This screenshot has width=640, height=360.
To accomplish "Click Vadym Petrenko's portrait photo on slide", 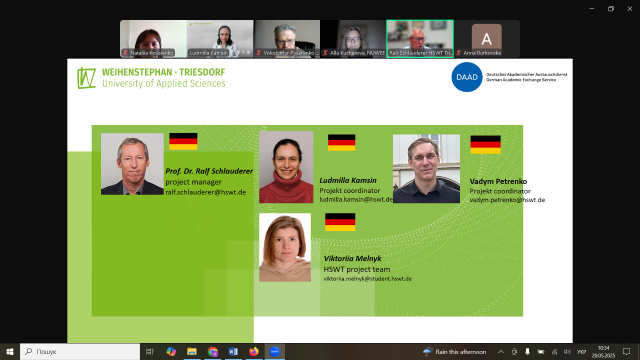I will (x=426, y=169).
